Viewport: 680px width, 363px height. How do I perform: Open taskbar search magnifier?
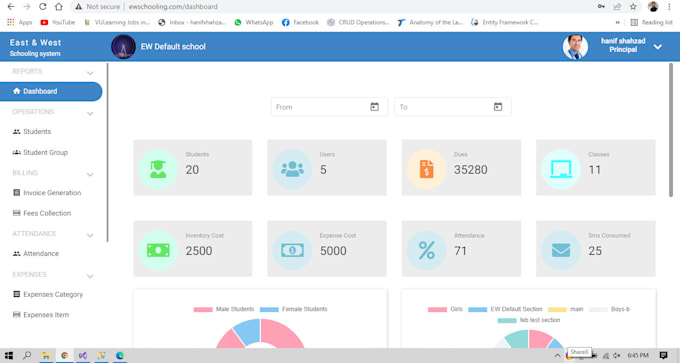(27, 355)
